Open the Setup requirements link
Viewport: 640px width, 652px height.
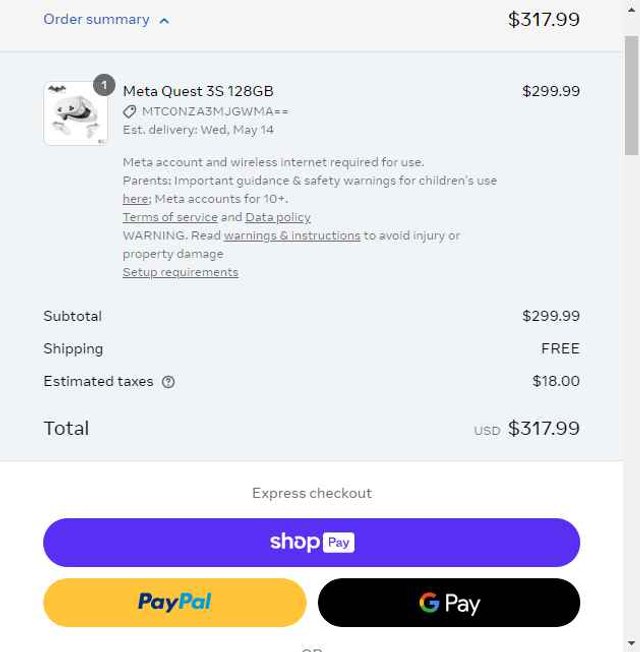tap(180, 272)
